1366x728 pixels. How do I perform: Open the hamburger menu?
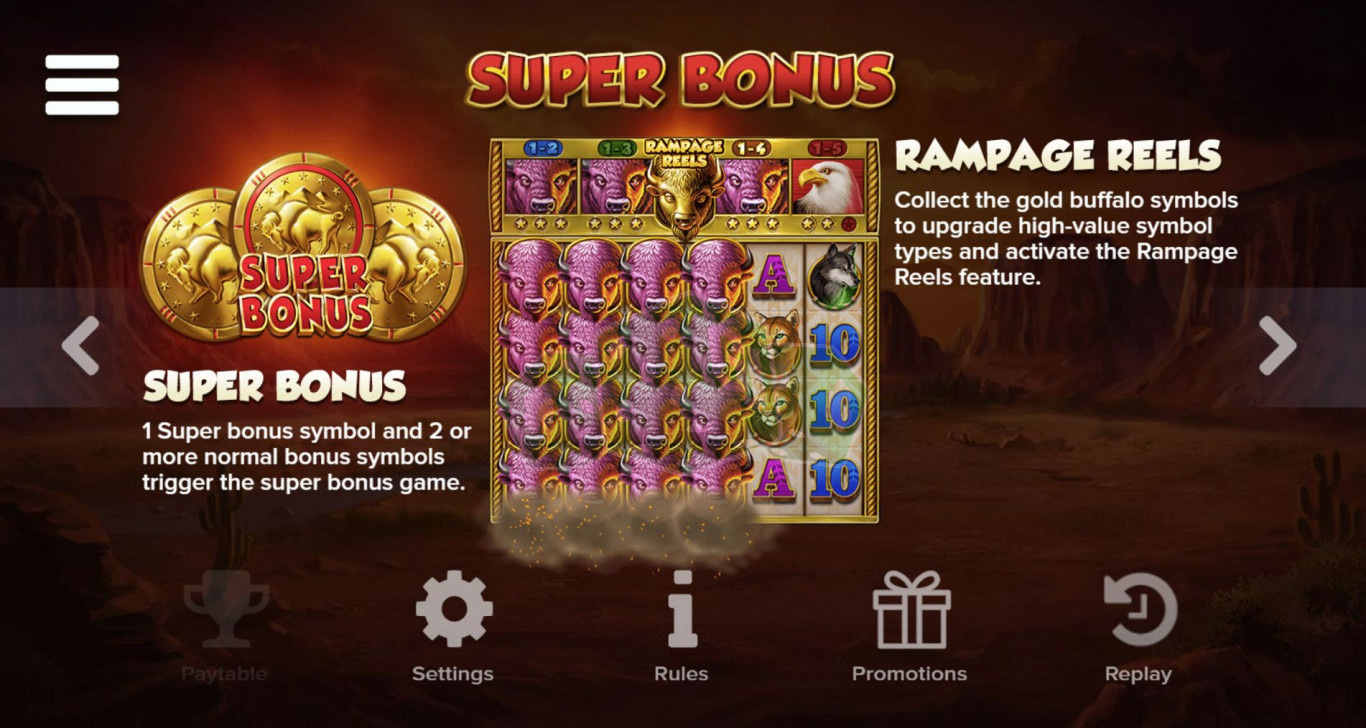pos(82,85)
